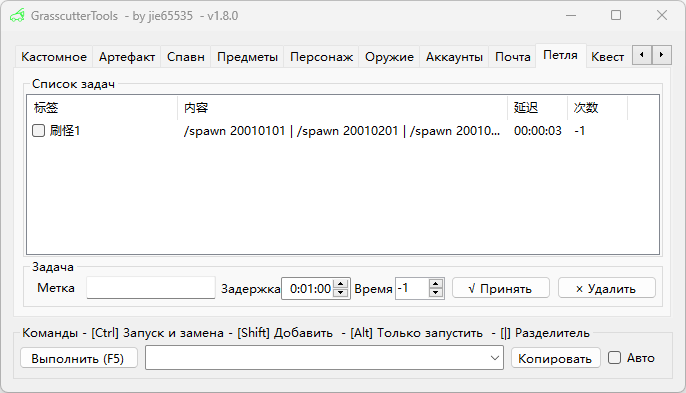The image size is (686, 393).
Task: Run command with Выполнить (F5) button
Action: coord(79,358)
